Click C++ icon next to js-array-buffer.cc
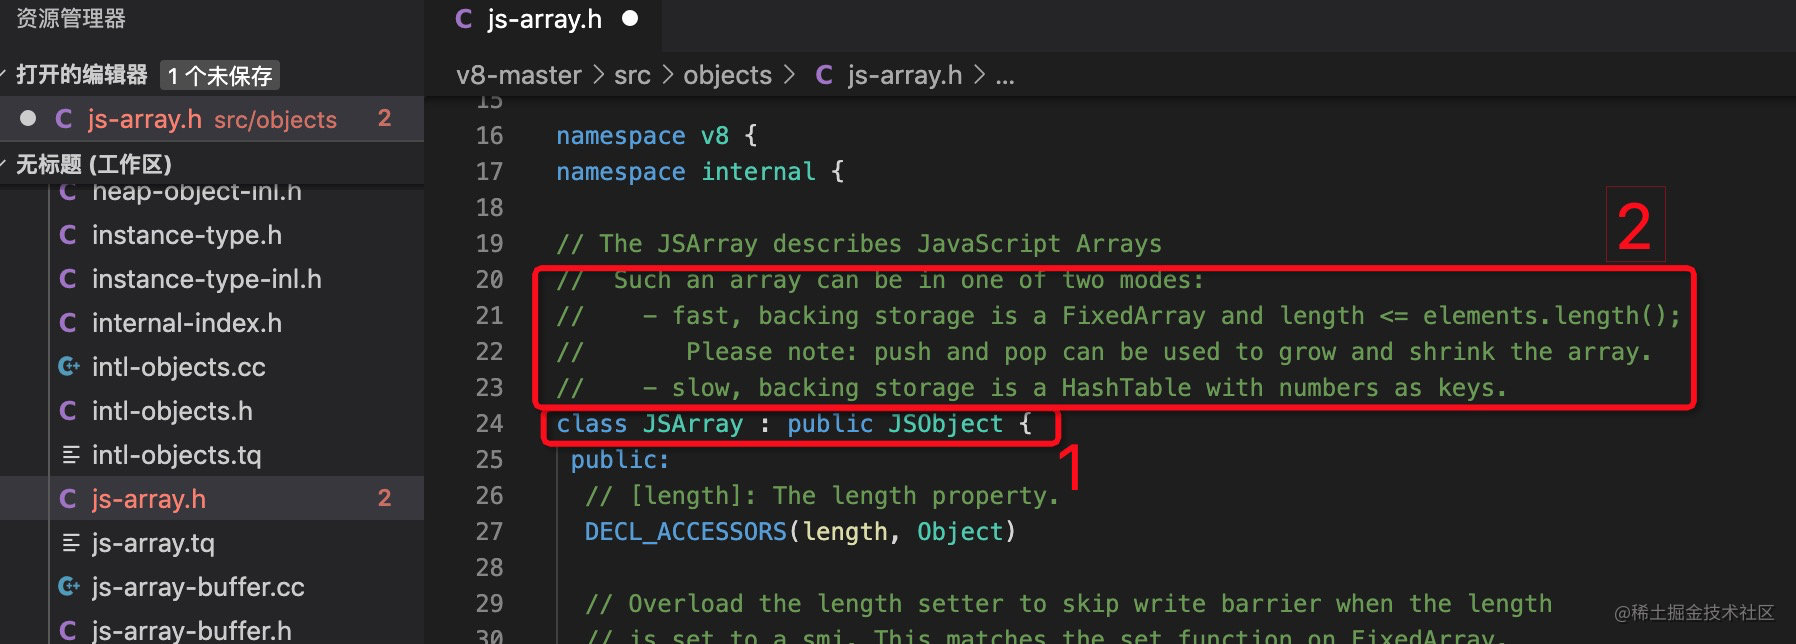The image size is (1796, 644). click(69, 587)
